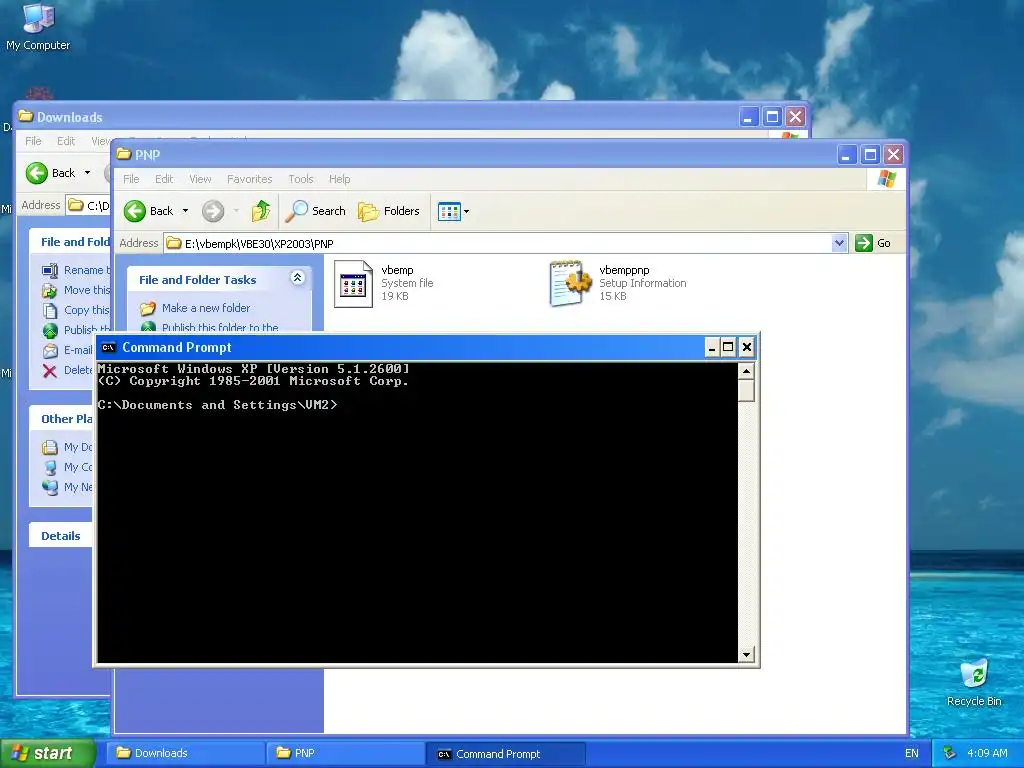Click the Copy this task icon in Downloads

[50, 310]
